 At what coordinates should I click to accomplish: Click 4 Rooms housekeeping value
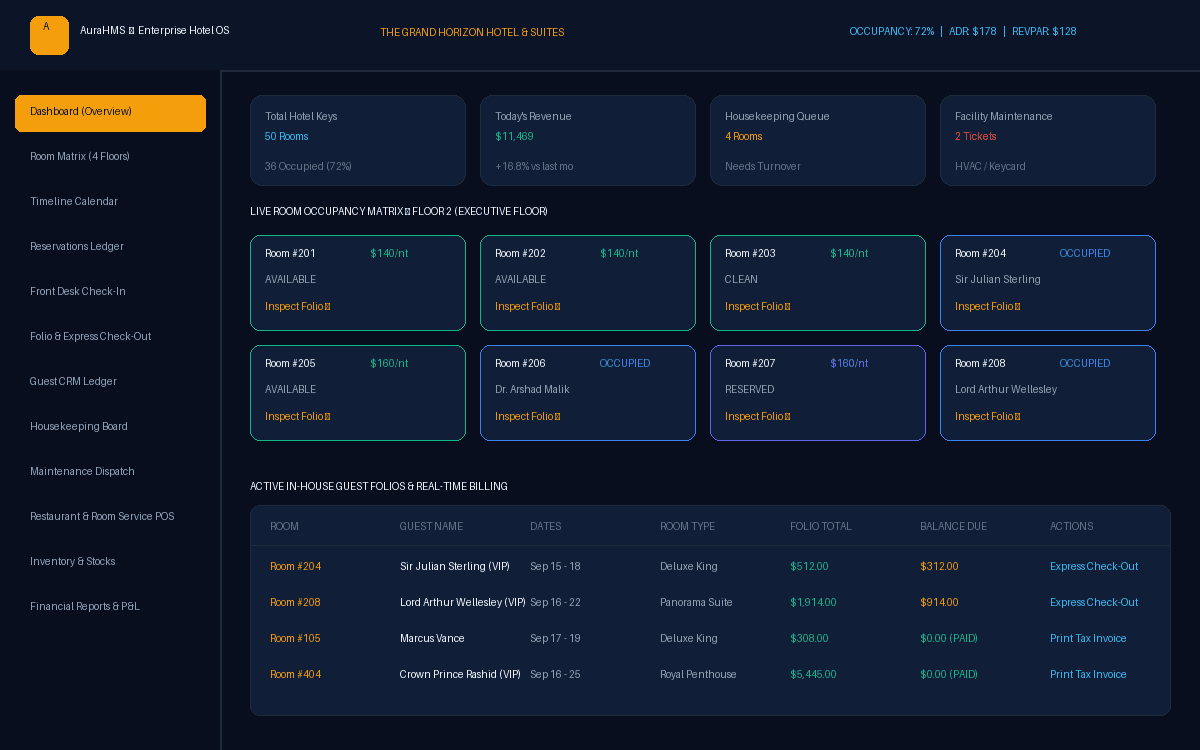[744, 137]
